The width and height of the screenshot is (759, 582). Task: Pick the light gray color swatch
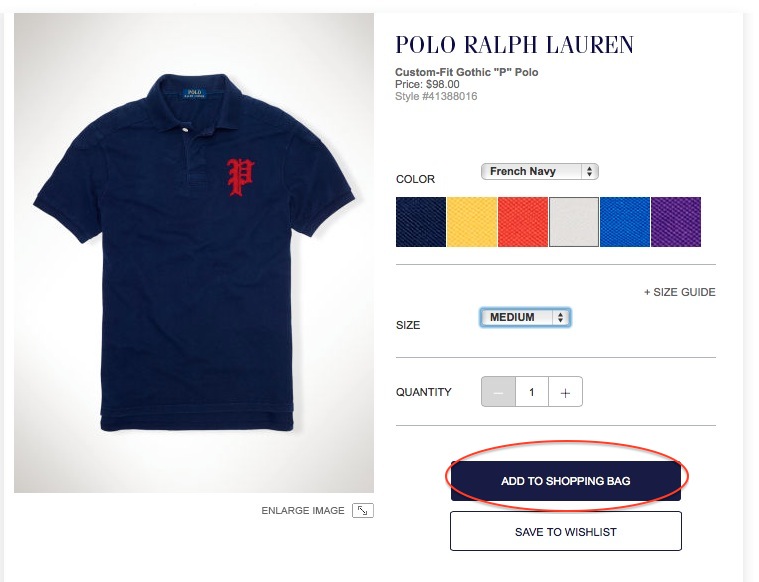(574, 222)
